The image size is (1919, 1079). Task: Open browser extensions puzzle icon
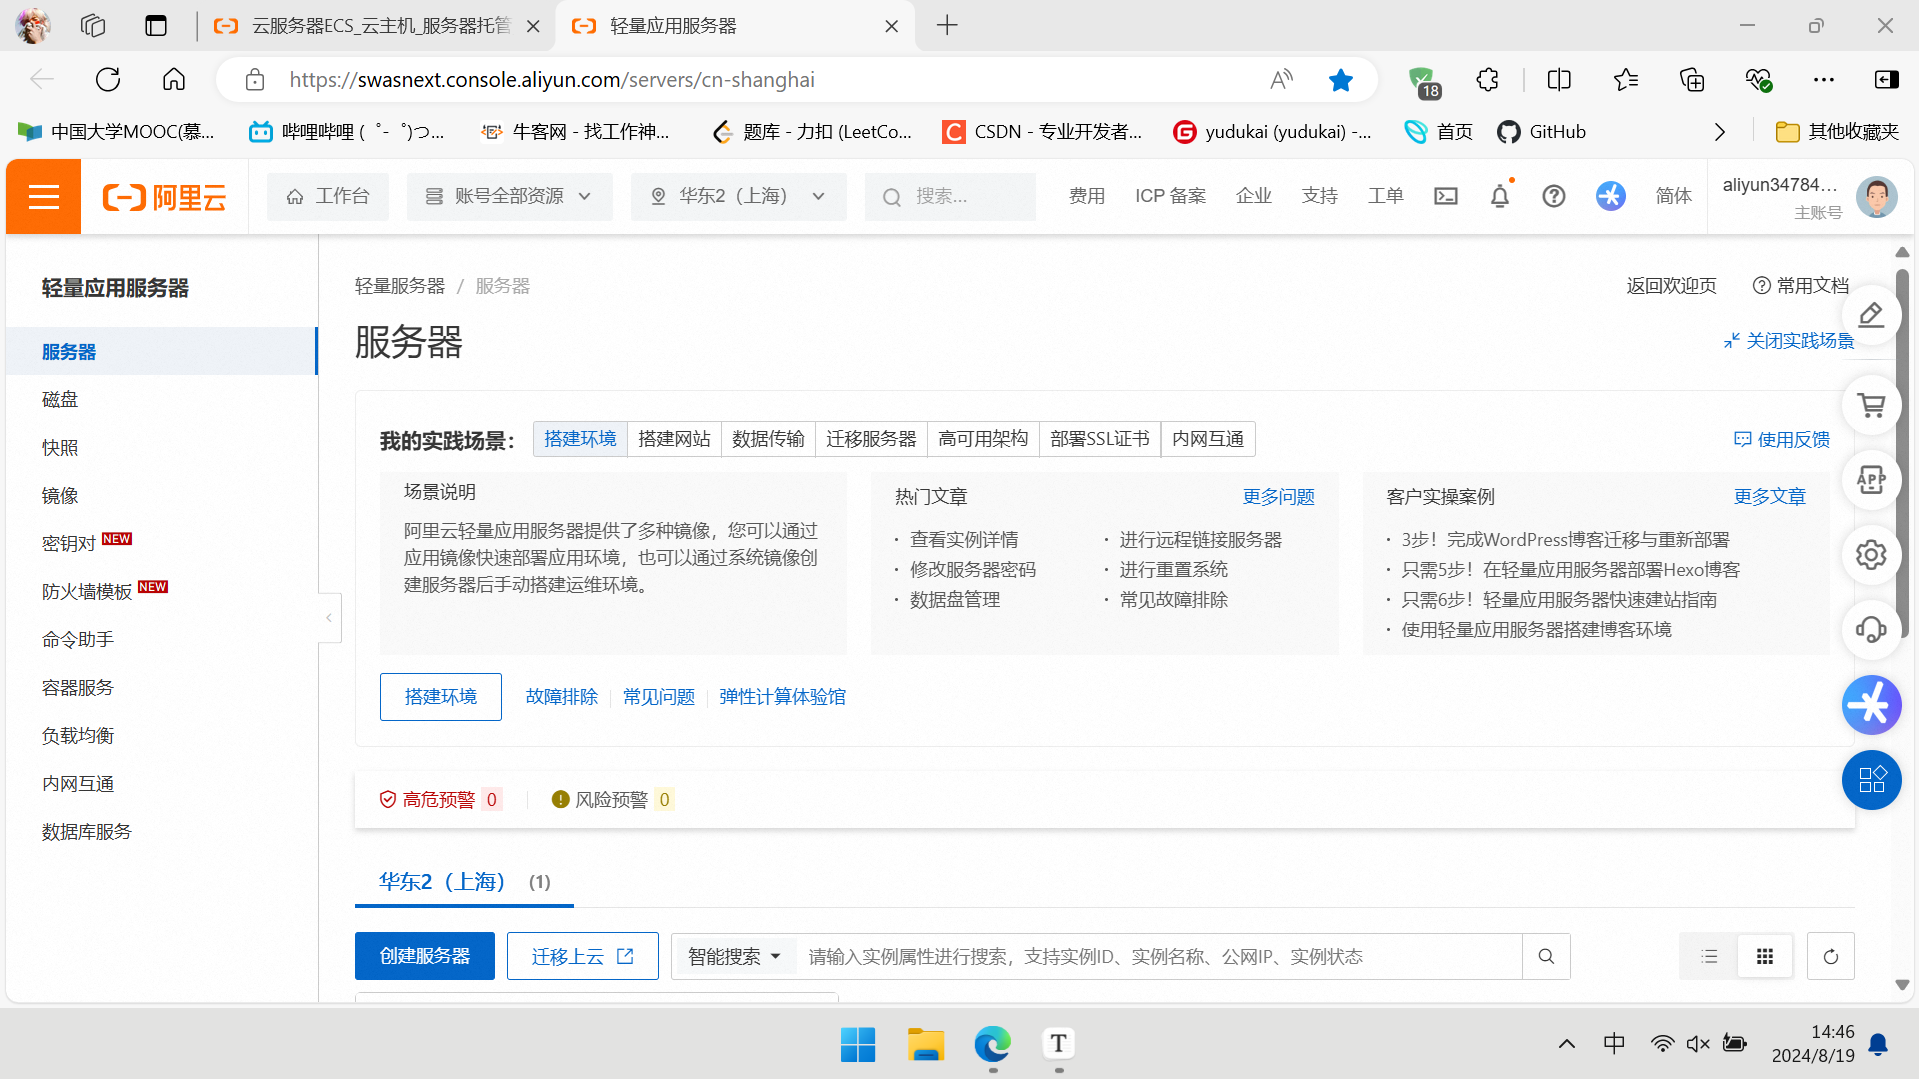[x=1487, y=80]
